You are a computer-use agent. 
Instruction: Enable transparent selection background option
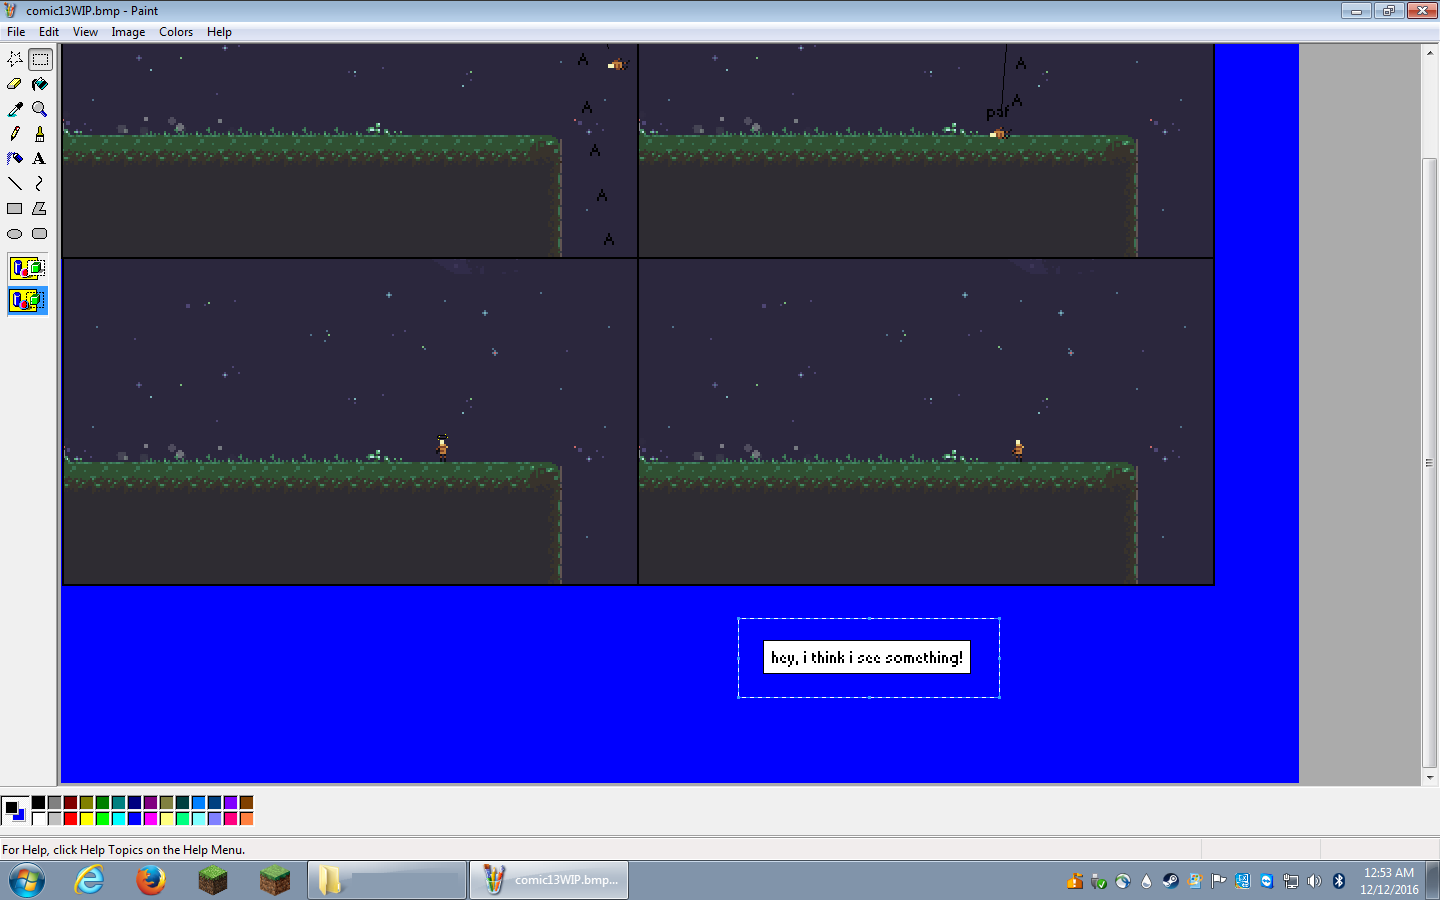click(27, 300)
